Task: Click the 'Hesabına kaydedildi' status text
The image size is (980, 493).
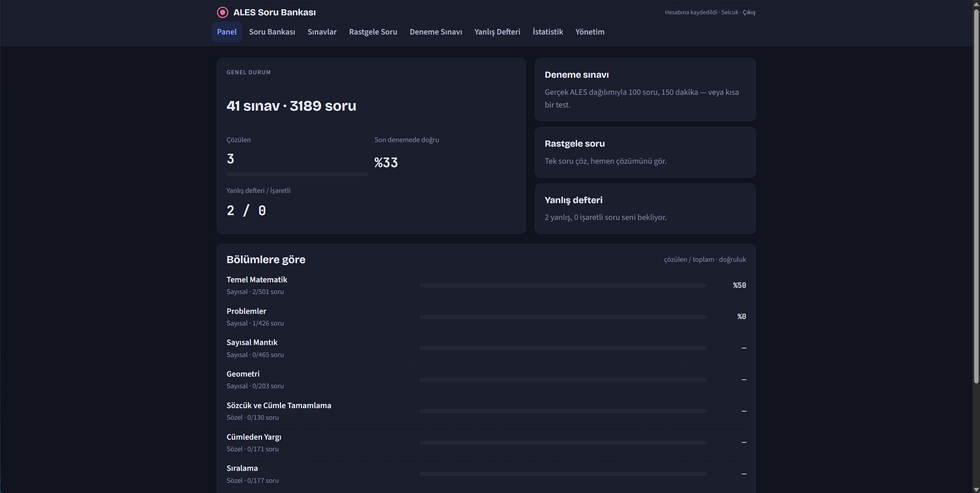Action: tap(691, 12)
